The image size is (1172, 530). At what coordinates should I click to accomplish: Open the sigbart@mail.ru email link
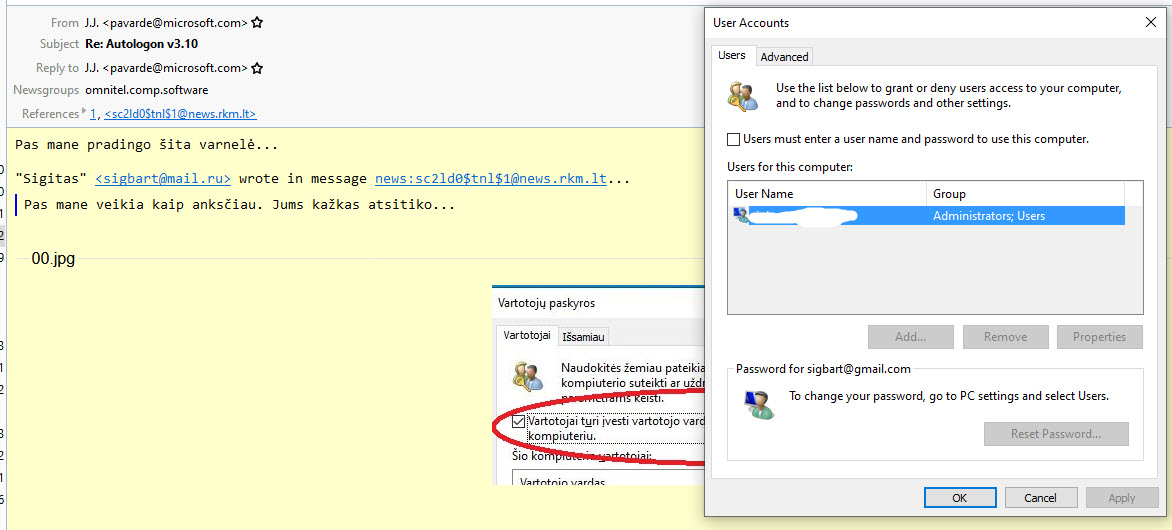(x=163, y=179)
